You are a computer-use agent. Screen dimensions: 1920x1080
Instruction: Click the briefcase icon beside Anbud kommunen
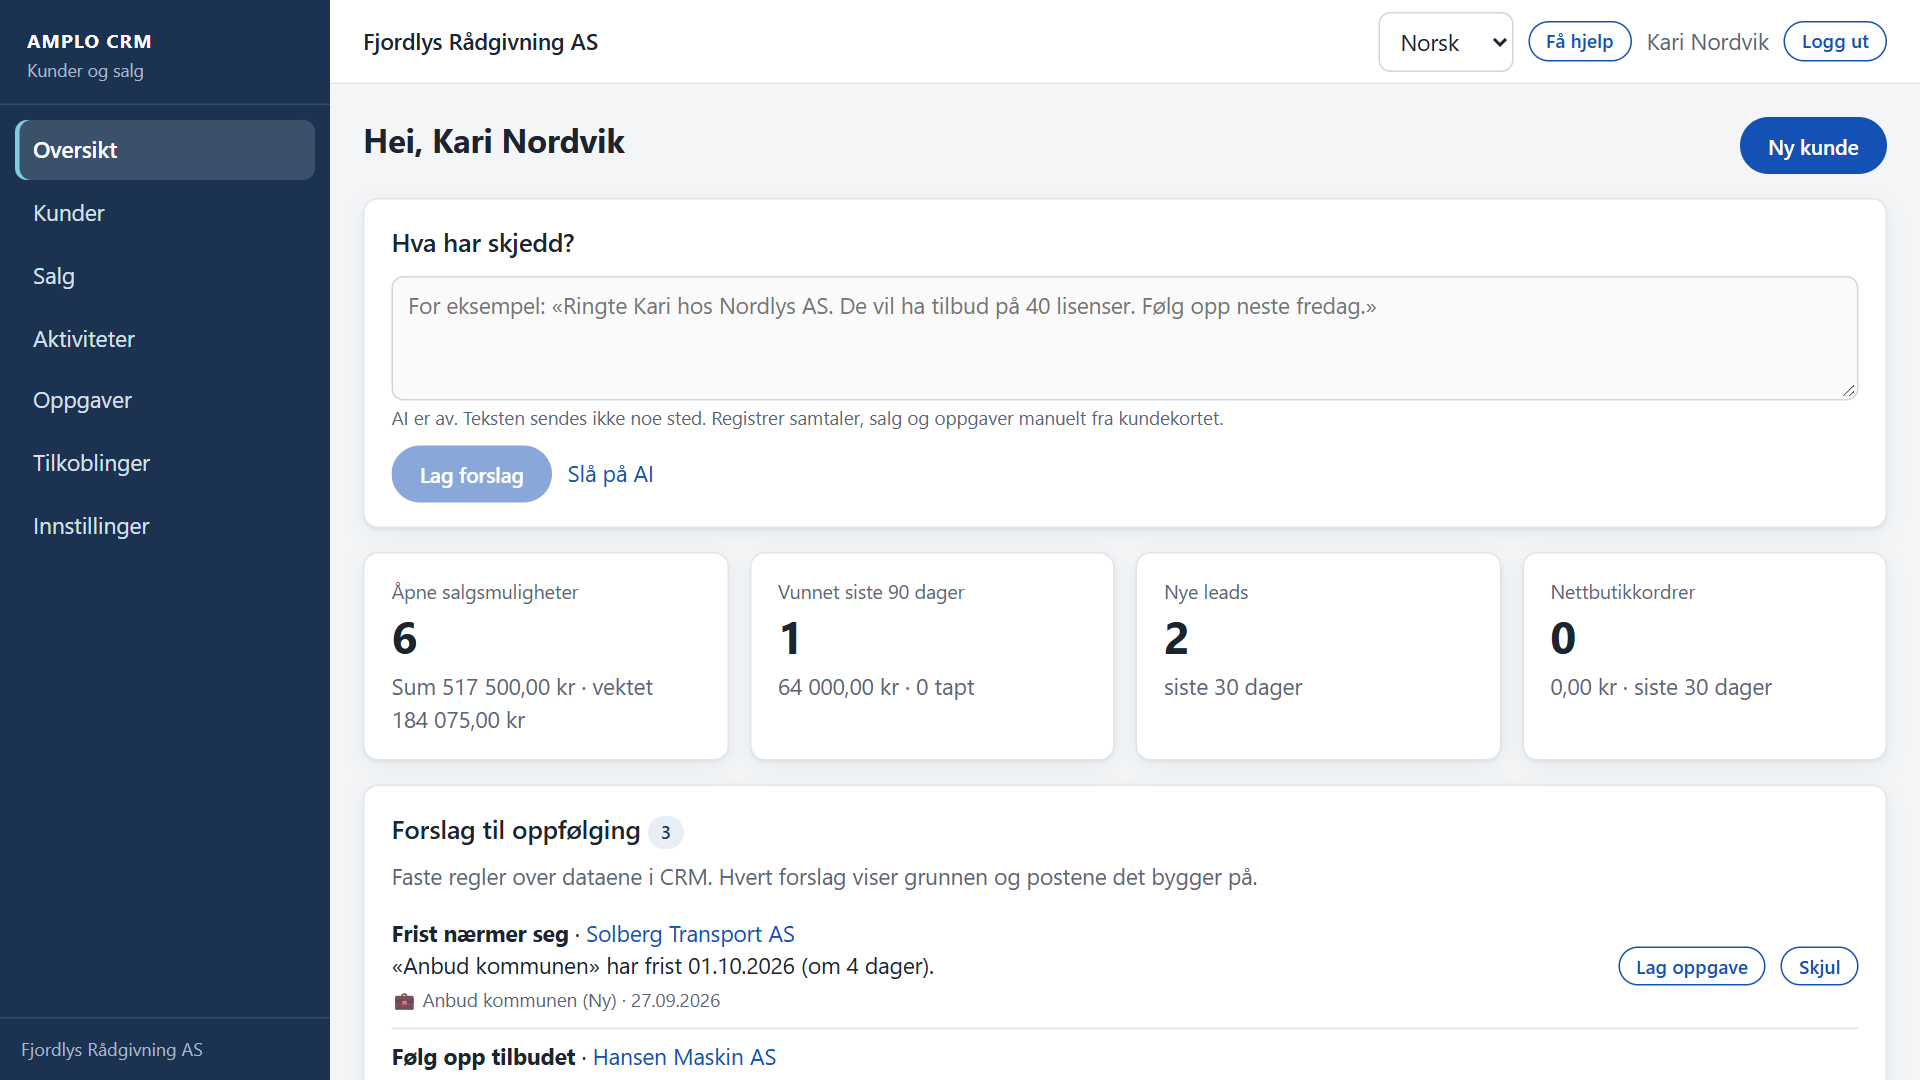404,1001
